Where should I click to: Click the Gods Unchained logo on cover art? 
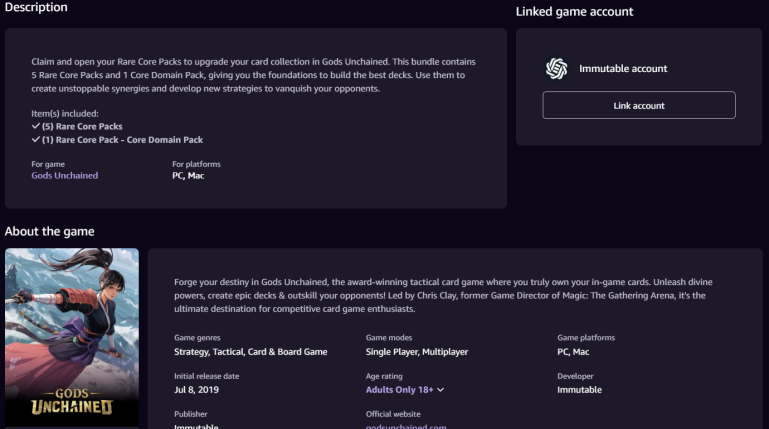(x=72, y=402)
